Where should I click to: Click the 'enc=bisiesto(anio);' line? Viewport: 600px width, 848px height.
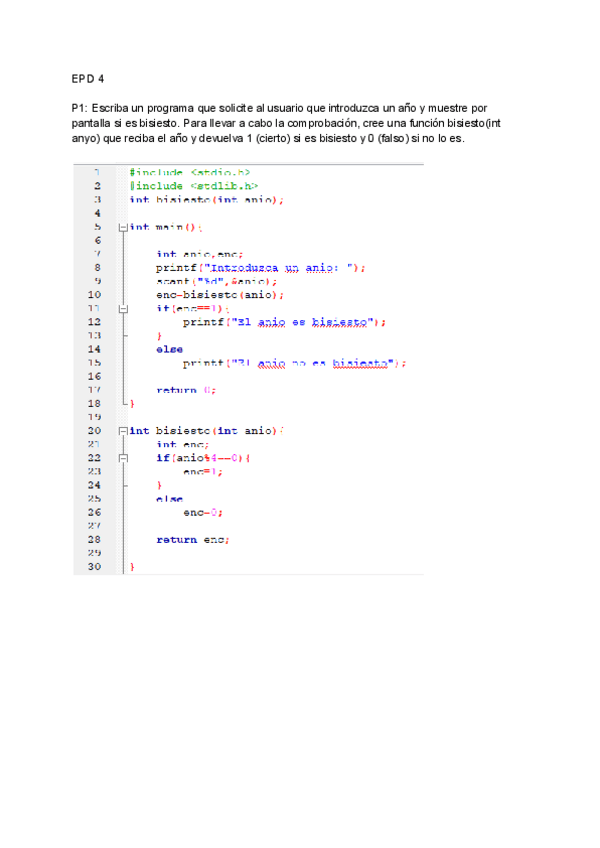pos(220,295)
